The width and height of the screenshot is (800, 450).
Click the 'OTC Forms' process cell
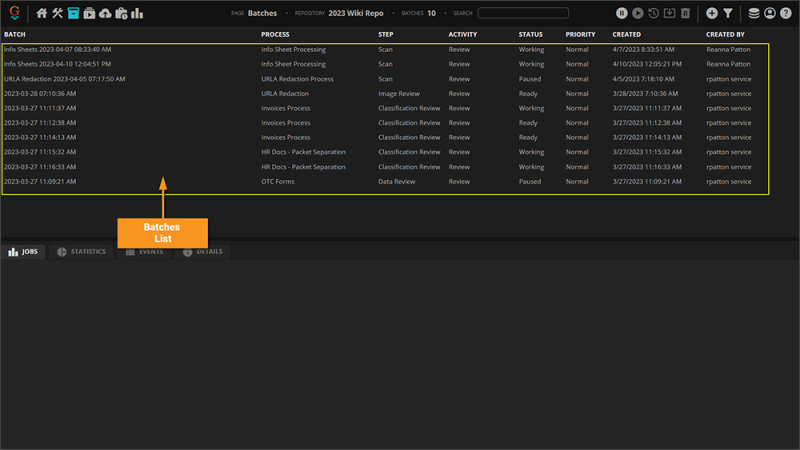[278, 182]
